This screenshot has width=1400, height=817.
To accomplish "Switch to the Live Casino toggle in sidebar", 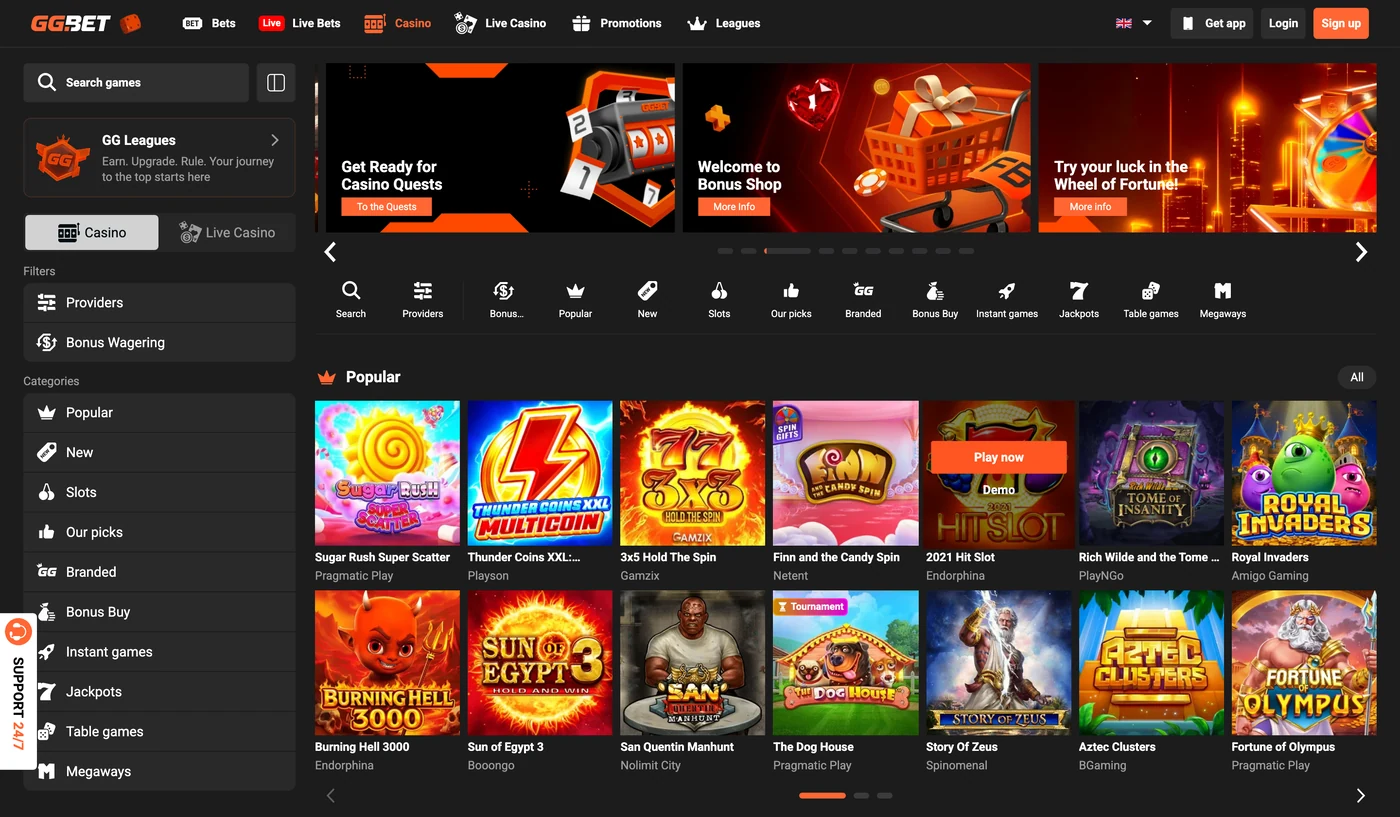I will pyautogui.click(x=227, y=232).
